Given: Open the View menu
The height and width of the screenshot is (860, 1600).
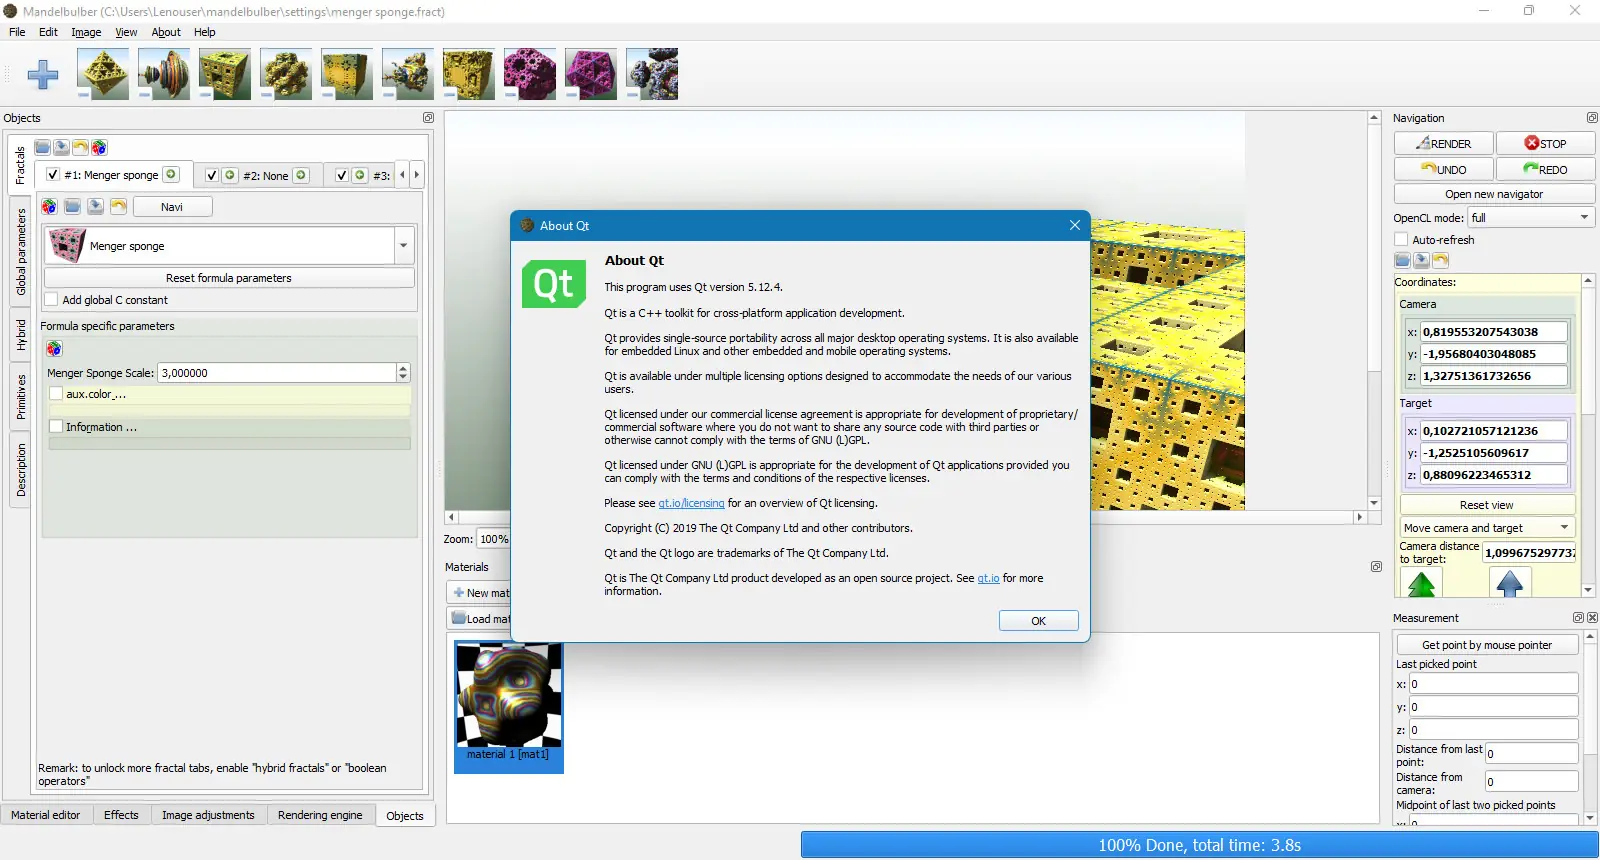Looking at the screenshot, I should click(126, 32).
